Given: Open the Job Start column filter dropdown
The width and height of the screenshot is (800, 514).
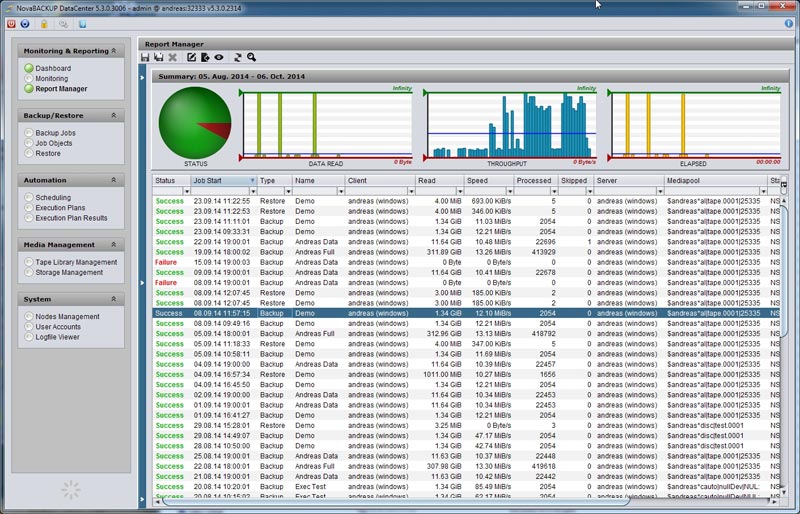Looking at the screenshot, I should point(253,191).
